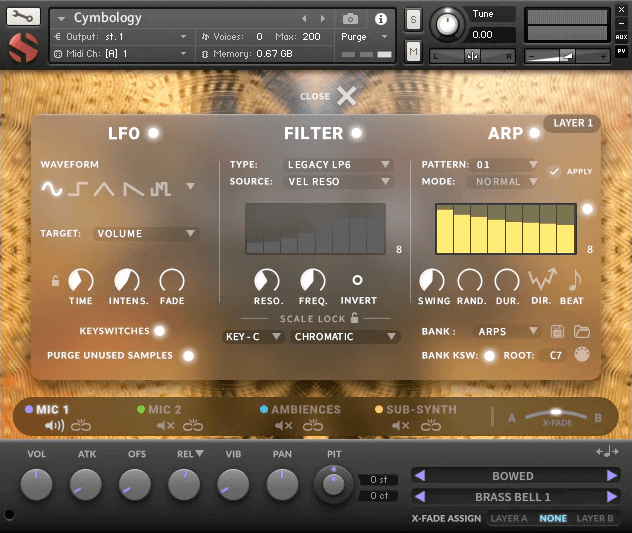The height and width of the screenshot is (533, 632).
Task: Toggle the LFO power switch
Action: tap(154, 133)
